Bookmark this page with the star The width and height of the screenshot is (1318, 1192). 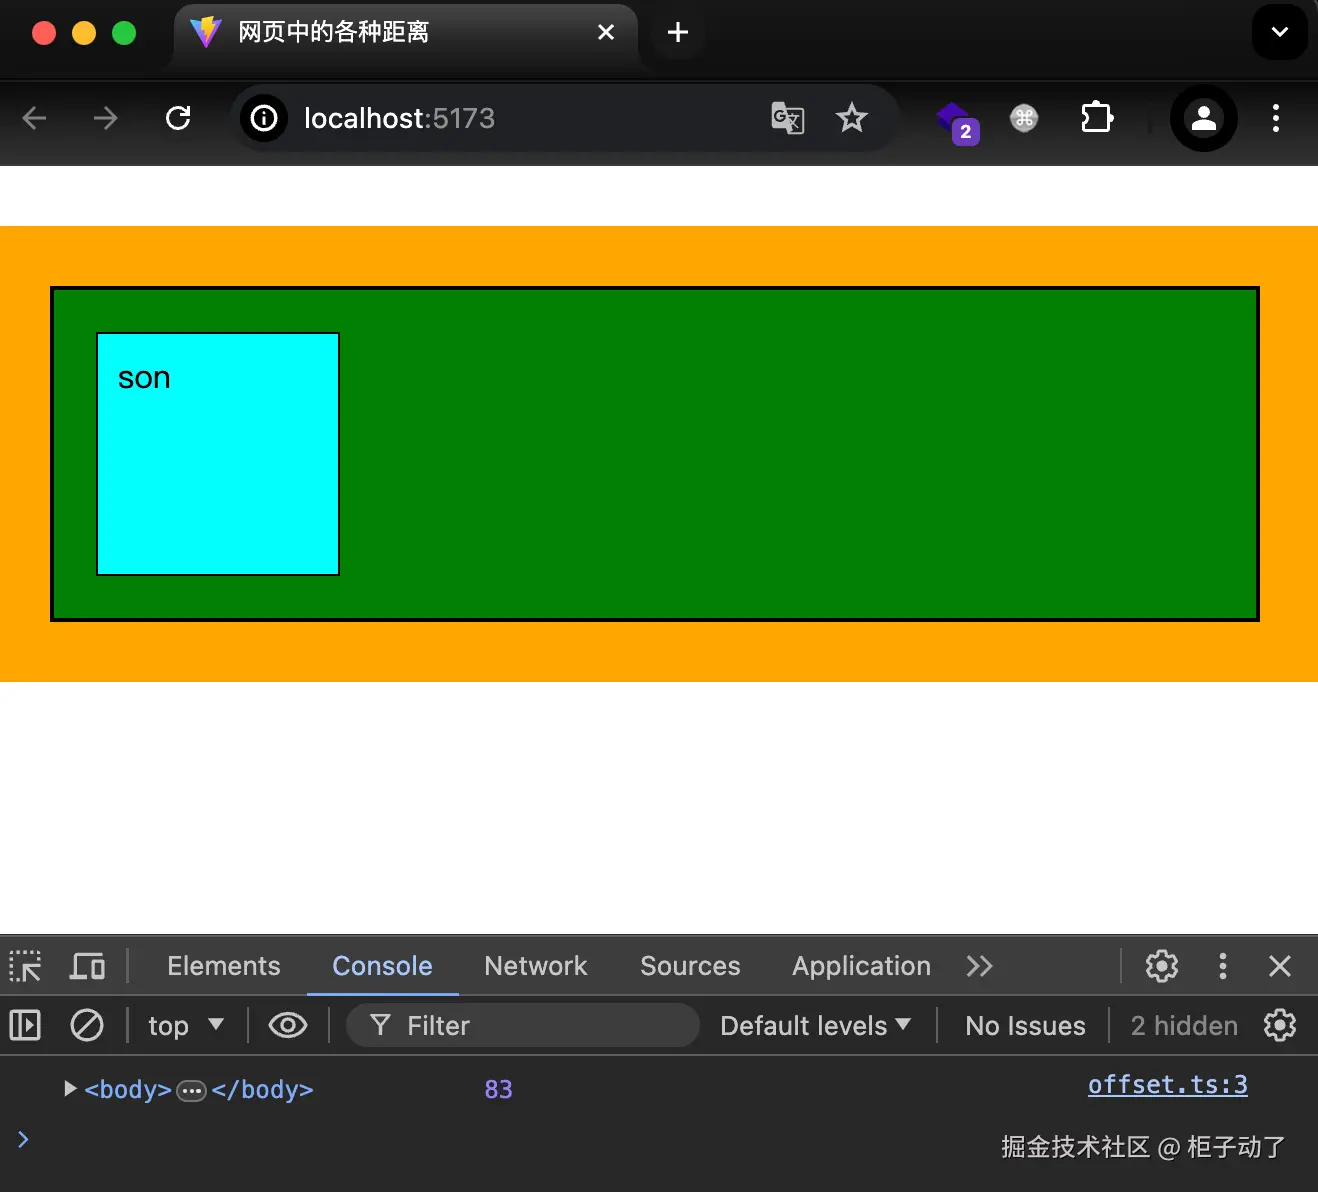pos(852,118)
